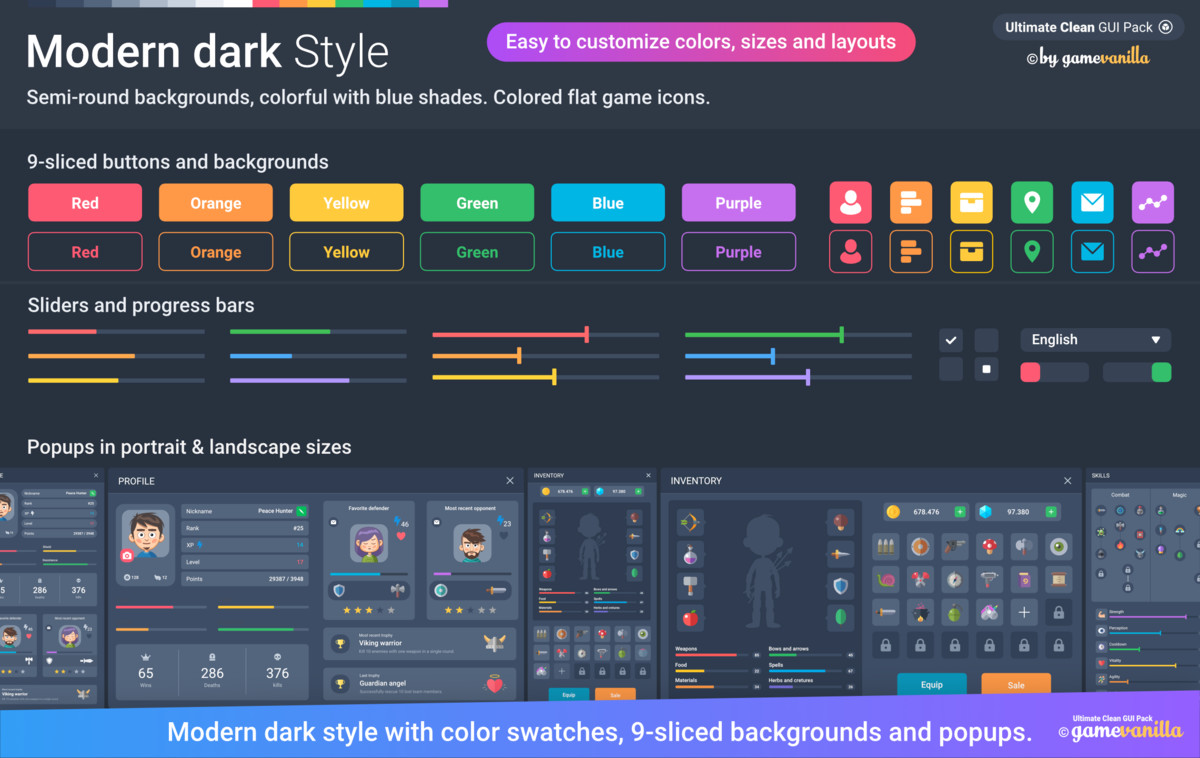
Task: Select the outlined green location pin icon
Action: (1032, 251)
